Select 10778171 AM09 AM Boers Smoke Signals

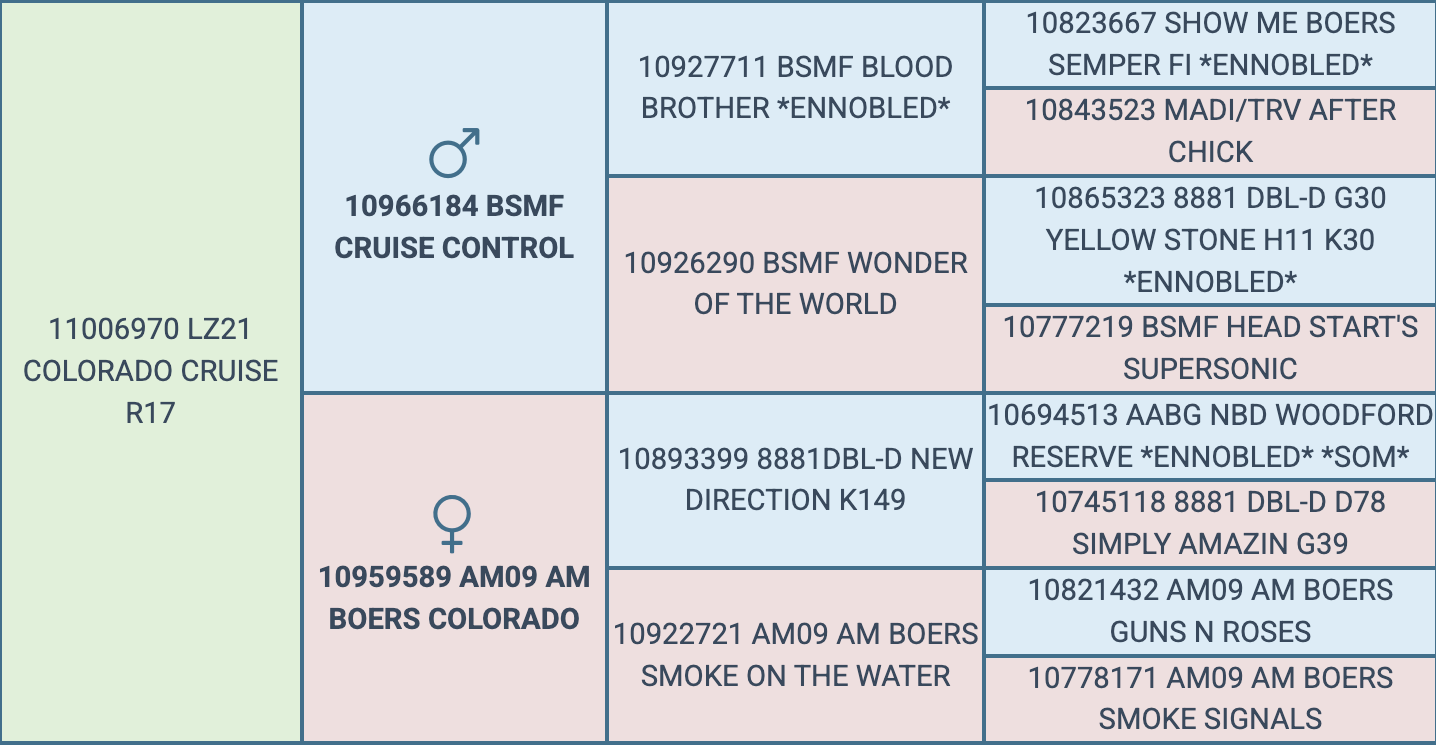click(x=1210, y=698)
